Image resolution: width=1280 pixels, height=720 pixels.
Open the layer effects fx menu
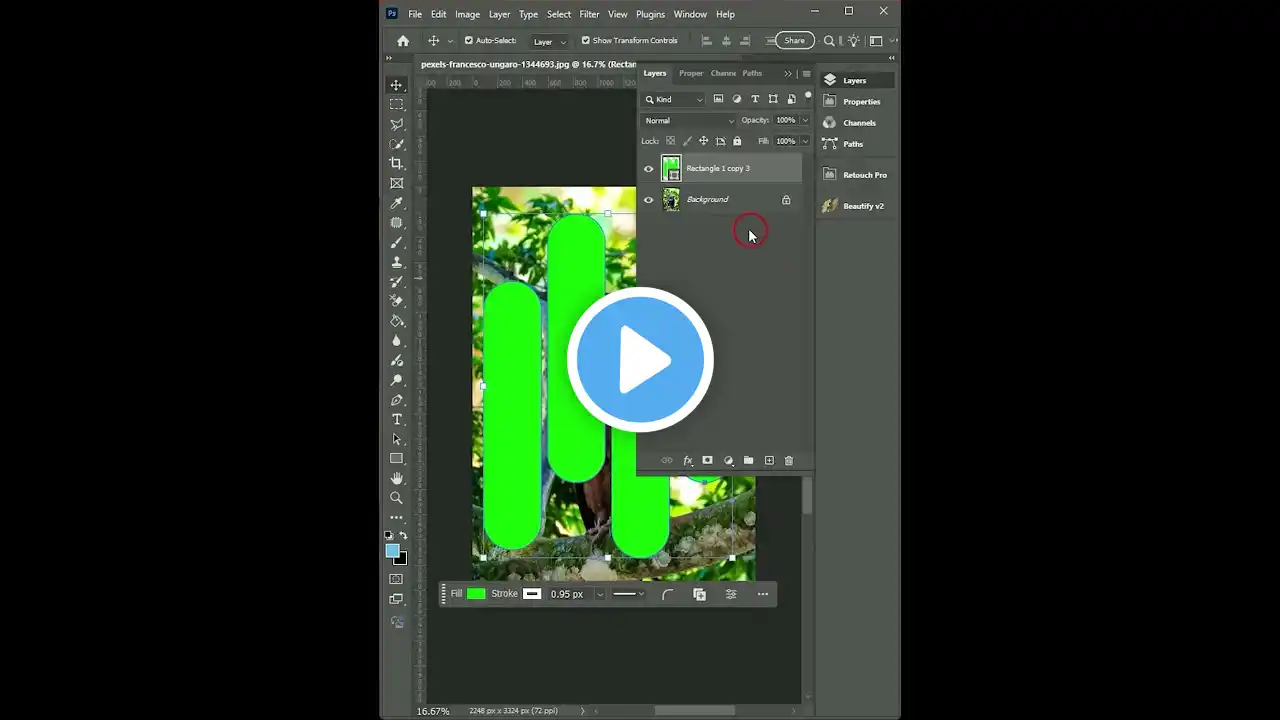click(x=687, y=460)
